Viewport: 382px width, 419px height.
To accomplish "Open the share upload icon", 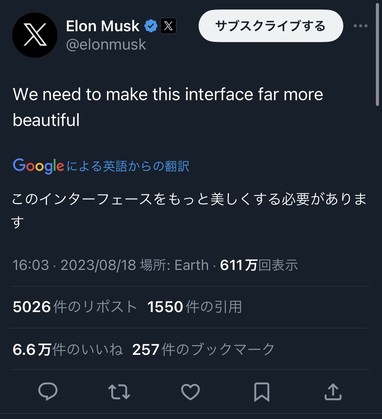I will pyautogui.click(x=333, y=392).
